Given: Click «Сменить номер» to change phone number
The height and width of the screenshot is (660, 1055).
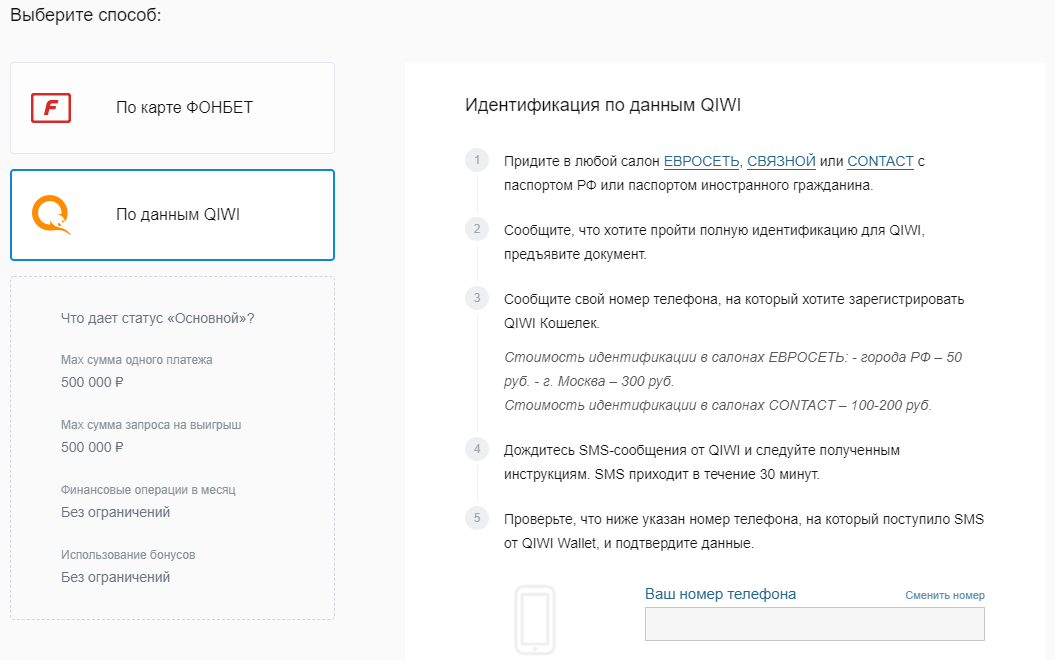Looking at the screenshot, I should pos(944,595).
